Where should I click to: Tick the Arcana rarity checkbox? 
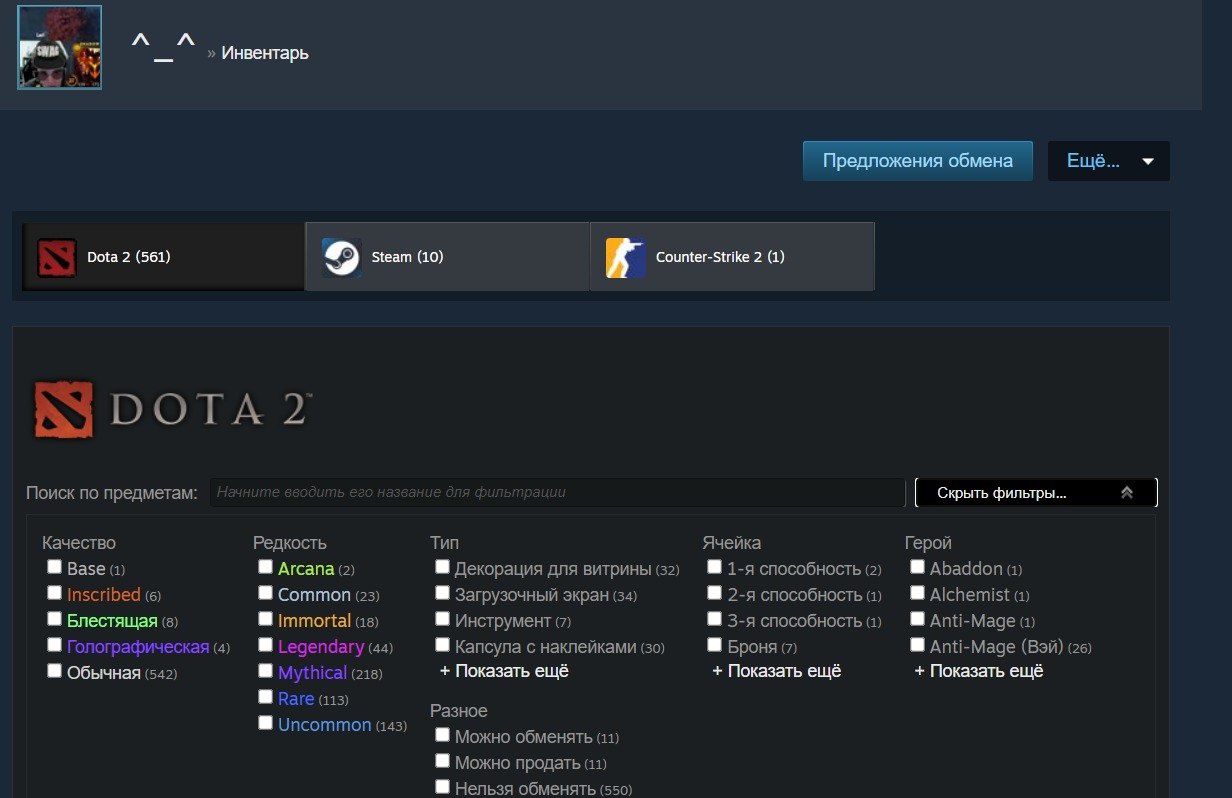[265, 567]
